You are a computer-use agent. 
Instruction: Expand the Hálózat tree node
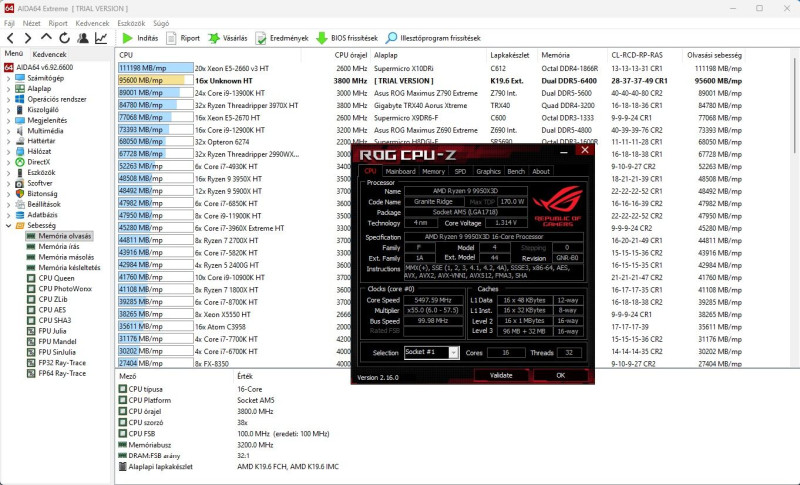tap(8, 151)
